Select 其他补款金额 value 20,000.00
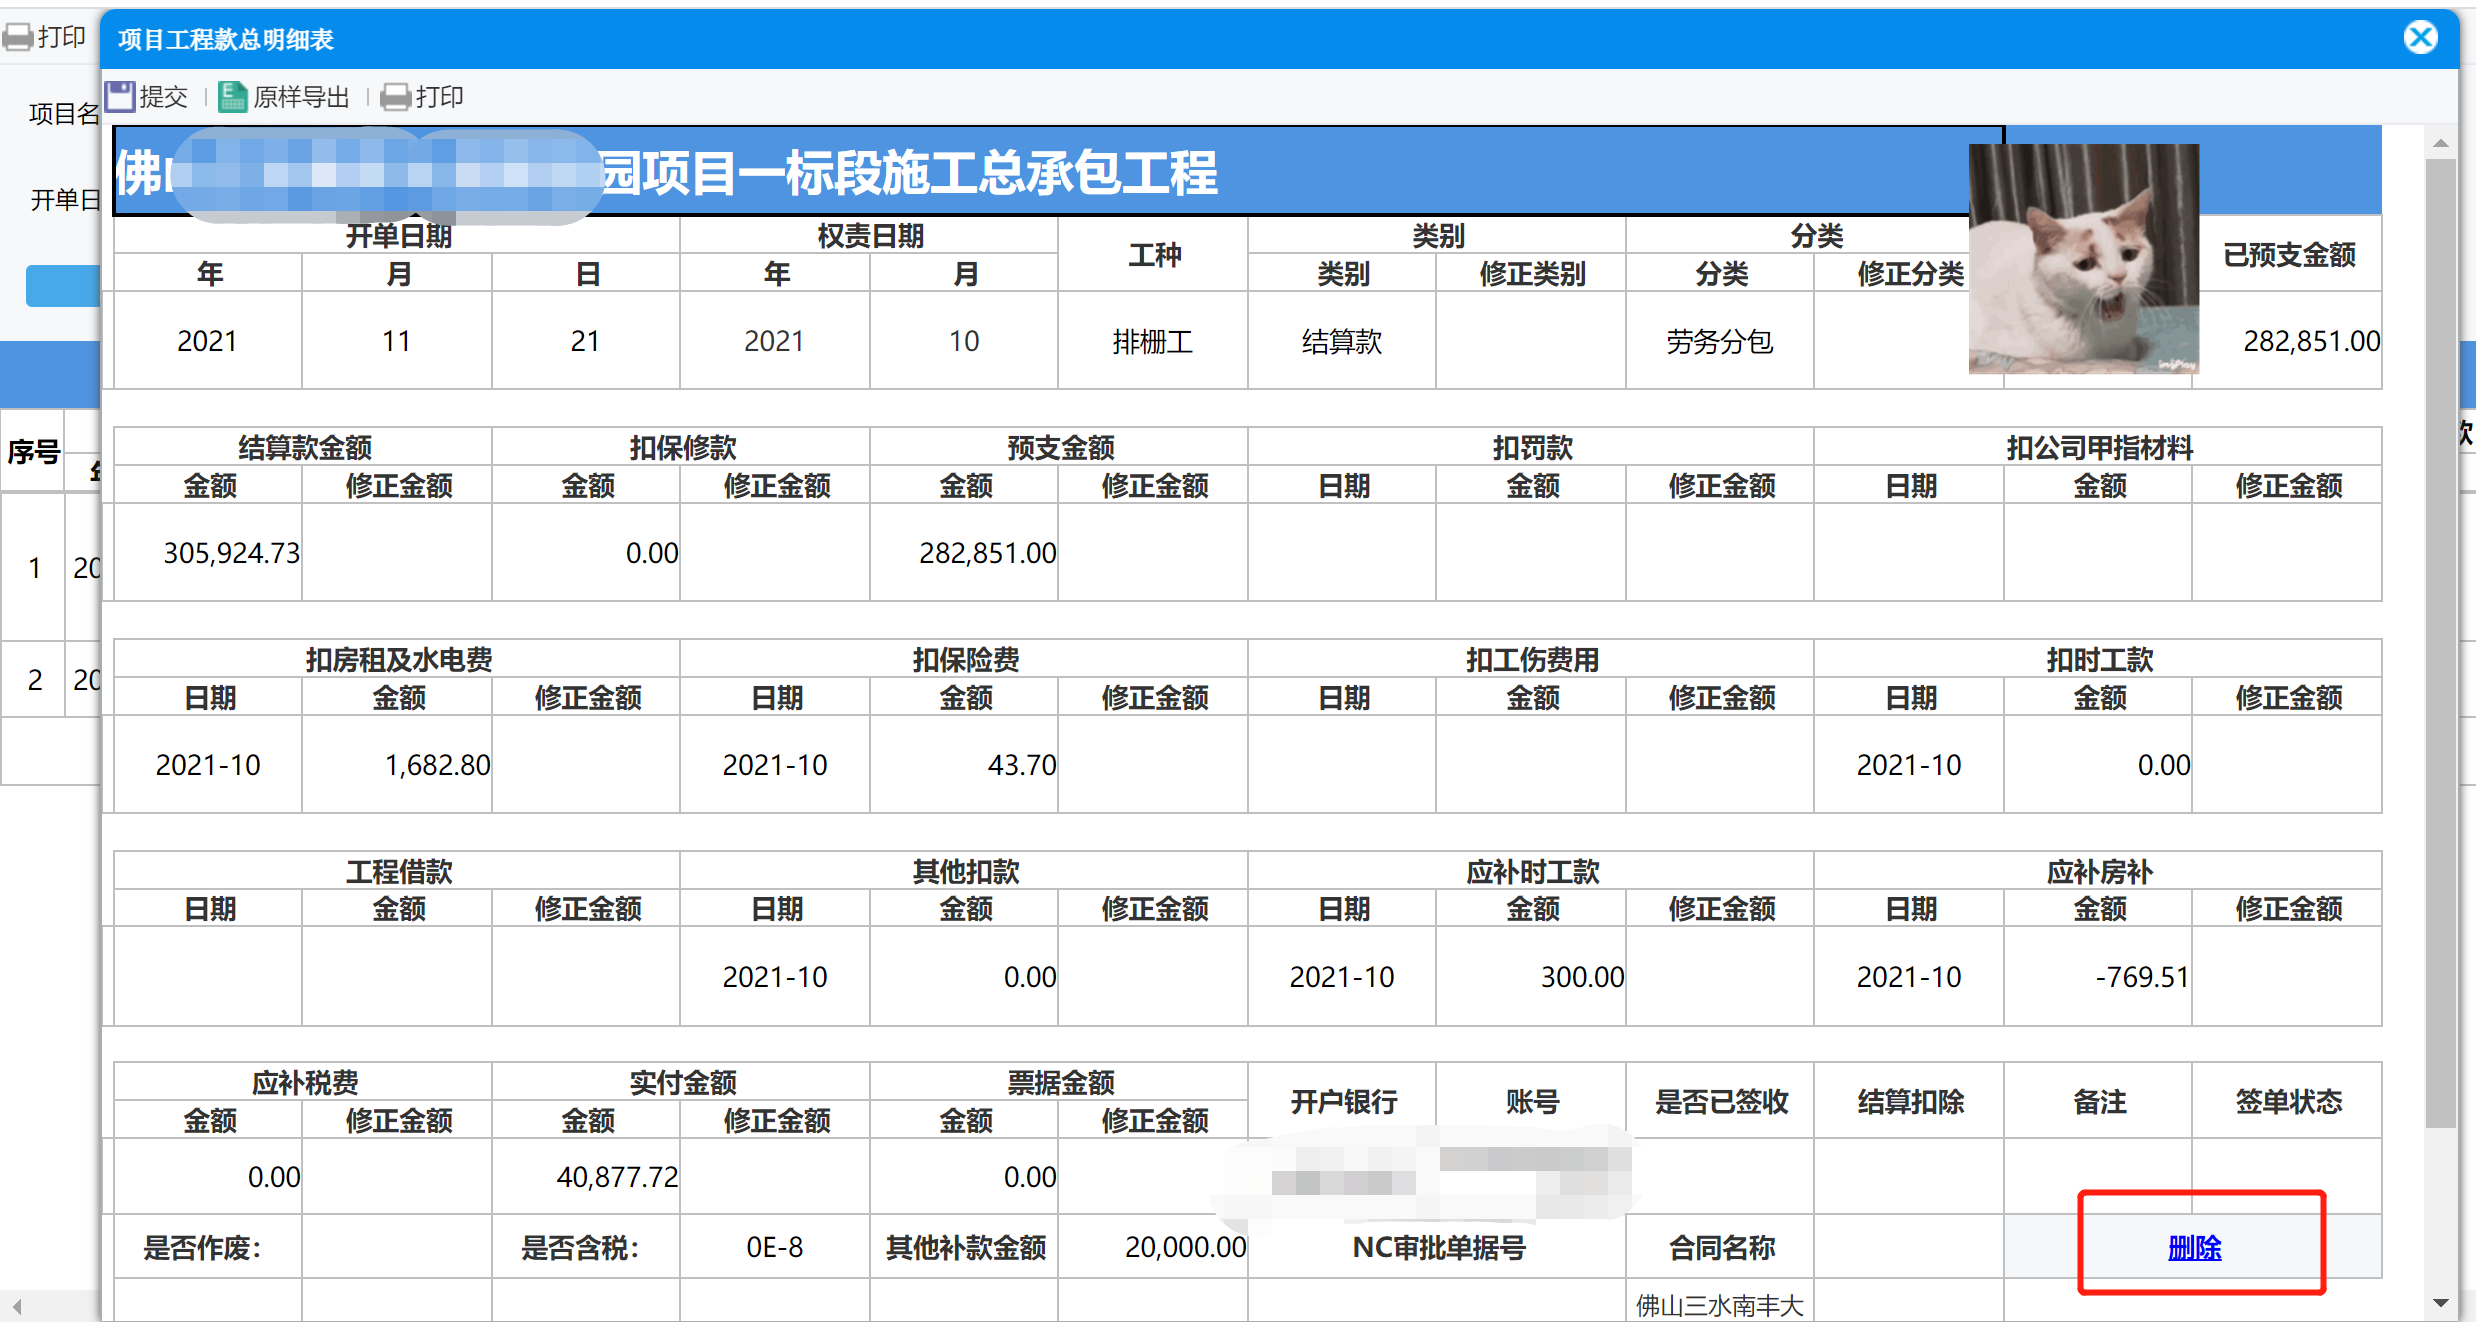 click(1186, 1247)
